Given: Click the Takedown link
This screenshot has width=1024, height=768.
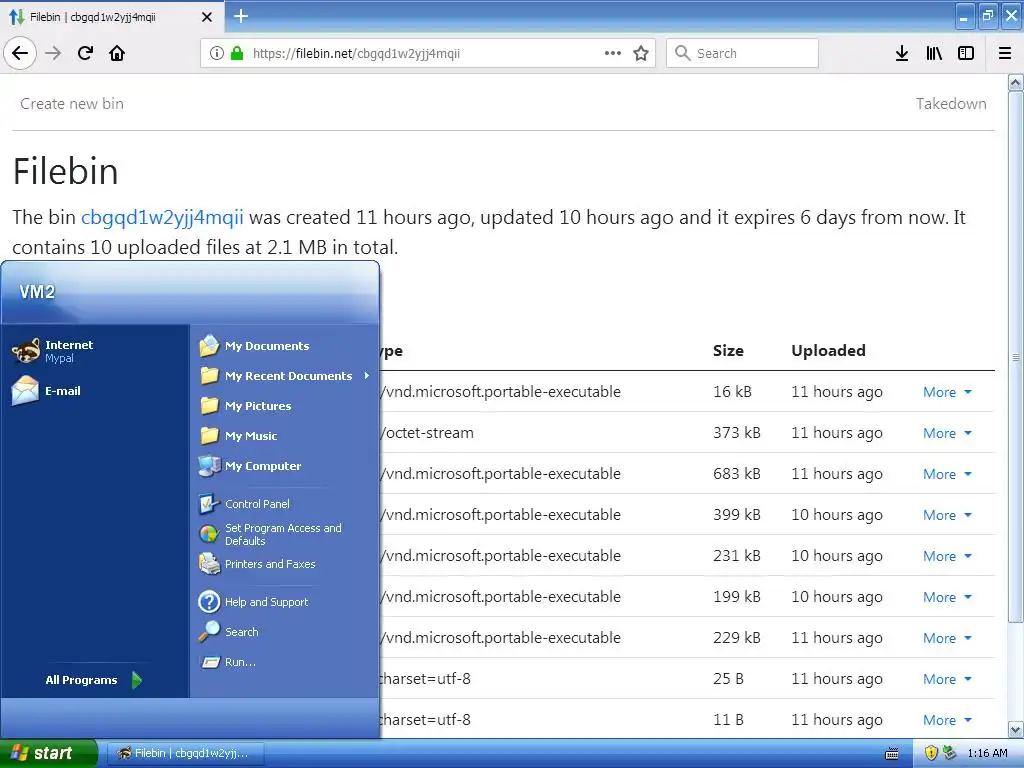Looking at the screenshot, I should tap(951, 104).
